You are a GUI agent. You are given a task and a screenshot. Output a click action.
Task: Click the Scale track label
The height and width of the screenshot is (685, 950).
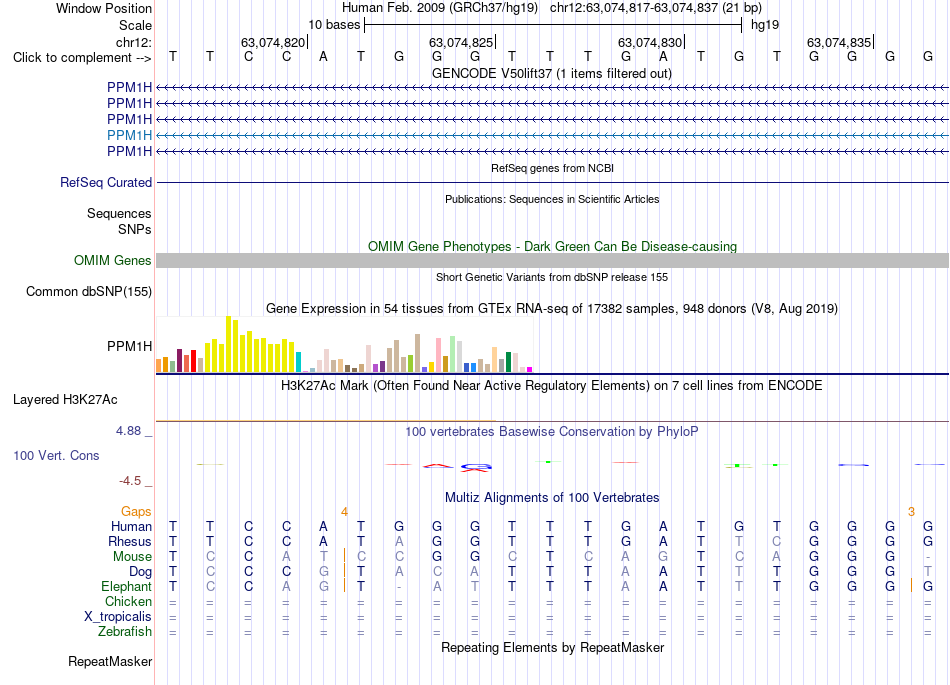[135, 25]
